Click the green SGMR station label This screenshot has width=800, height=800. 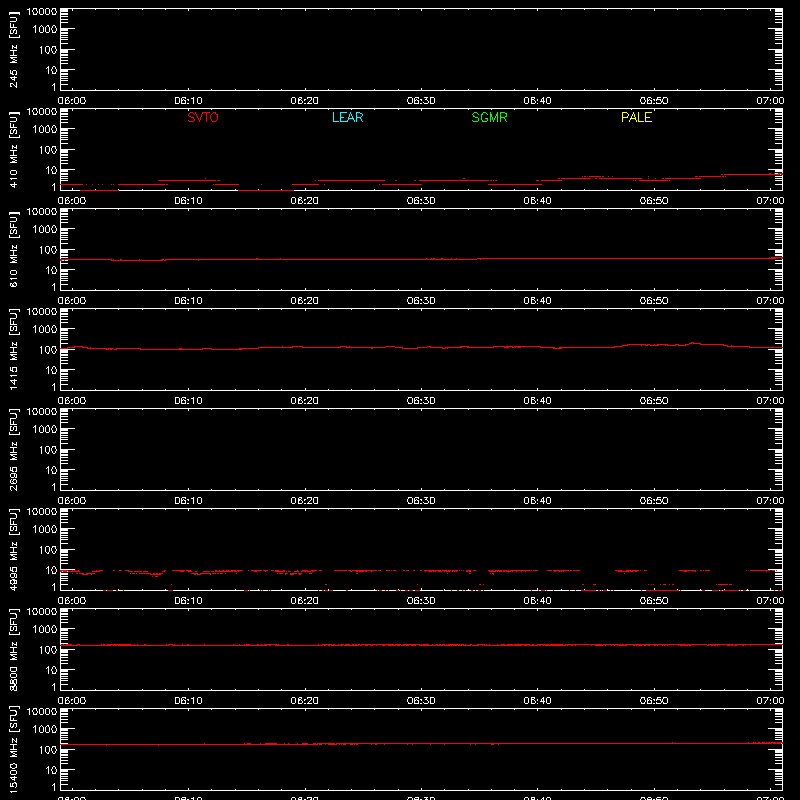(489, 117)
